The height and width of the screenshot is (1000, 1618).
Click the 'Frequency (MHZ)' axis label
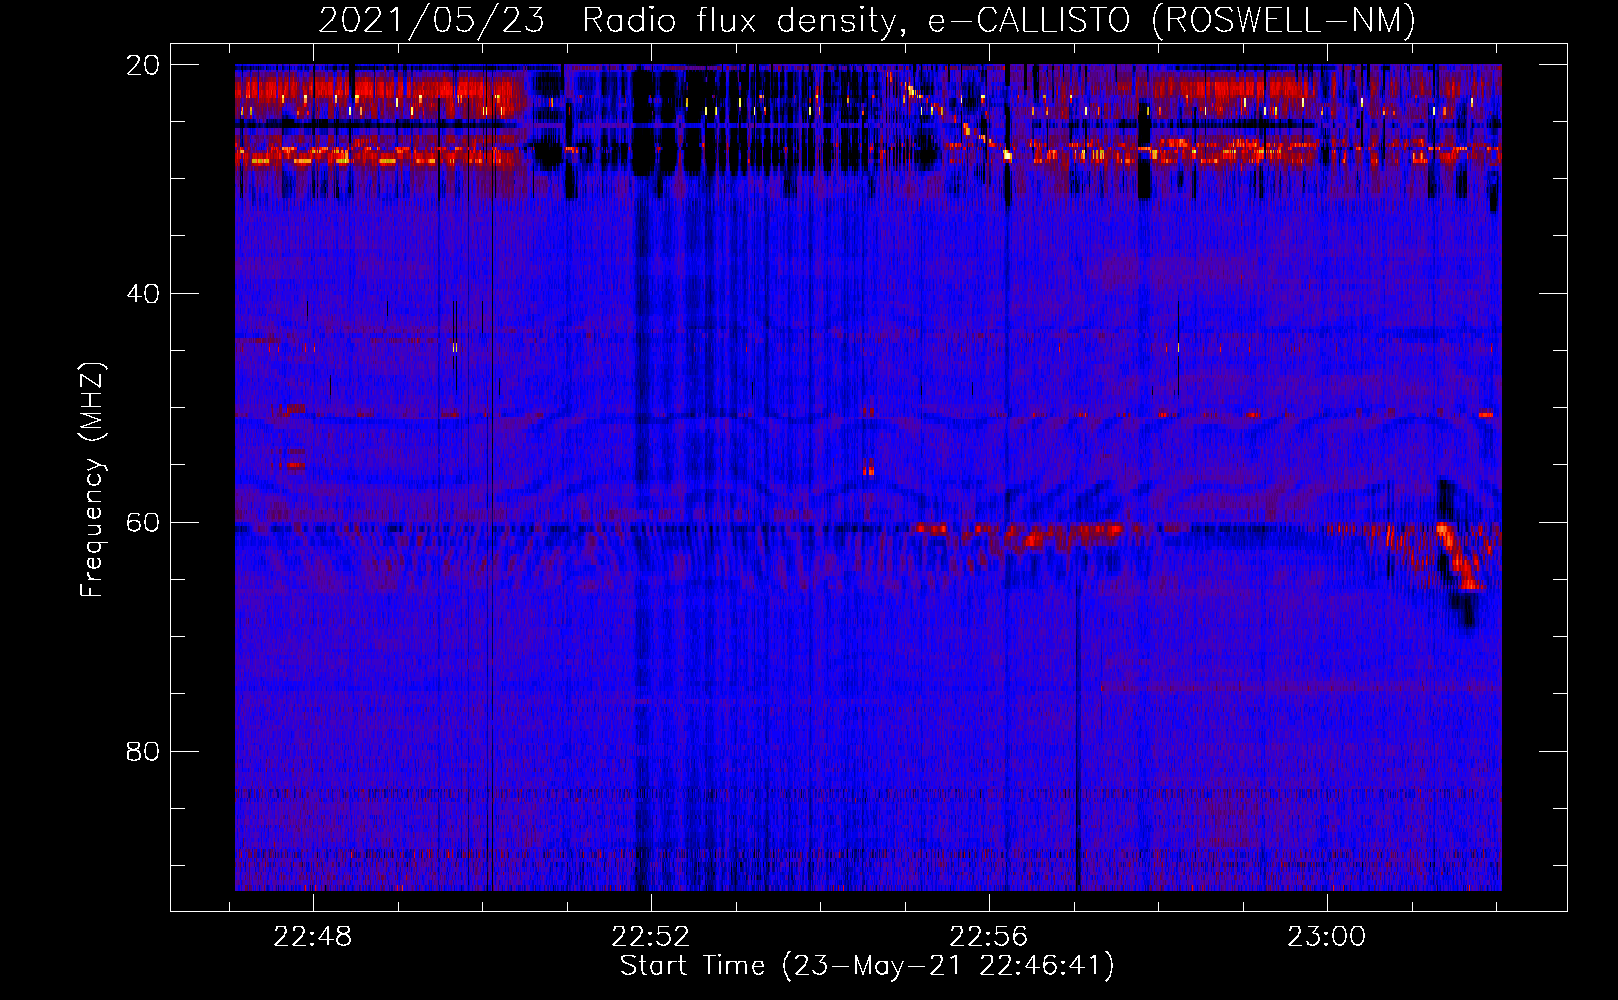point(92,480)
